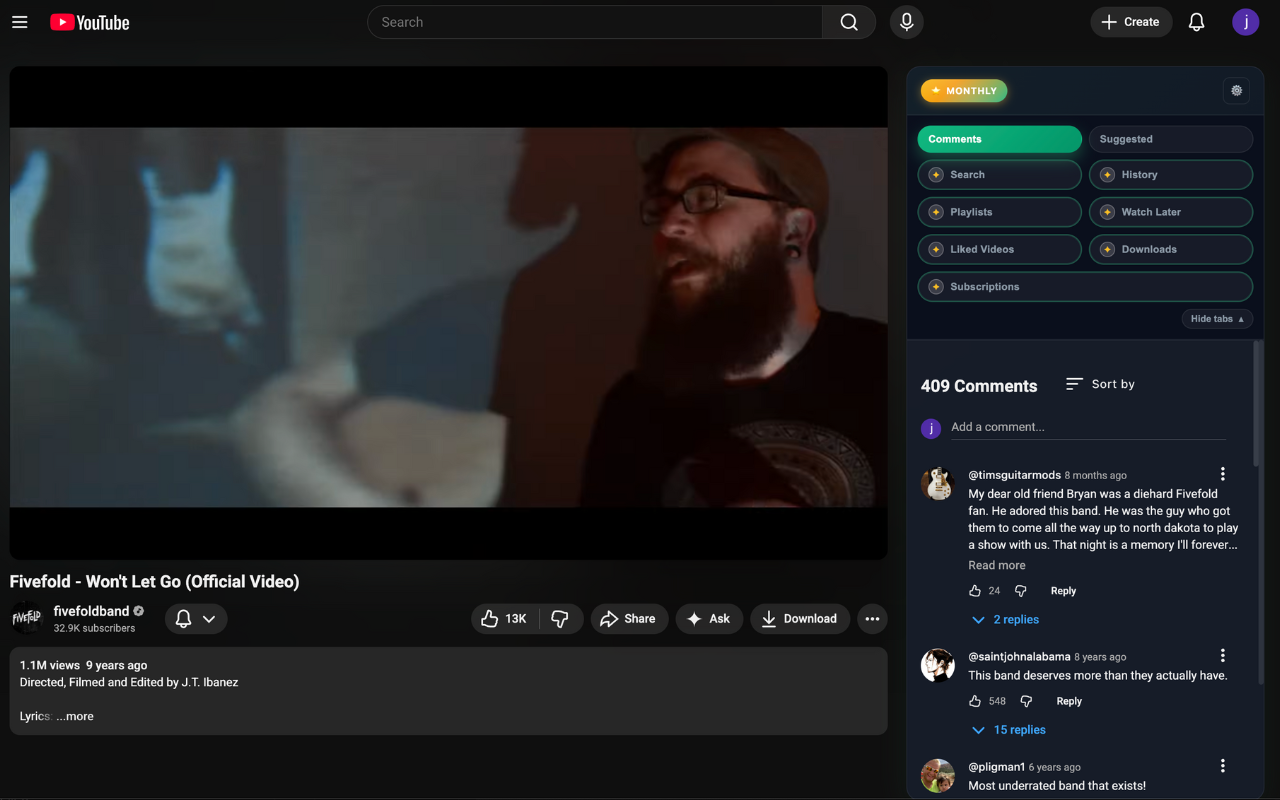The image size is (1280, 800).
Task: Like the video with 13K thumbs up
Action: tap(505, 619)
